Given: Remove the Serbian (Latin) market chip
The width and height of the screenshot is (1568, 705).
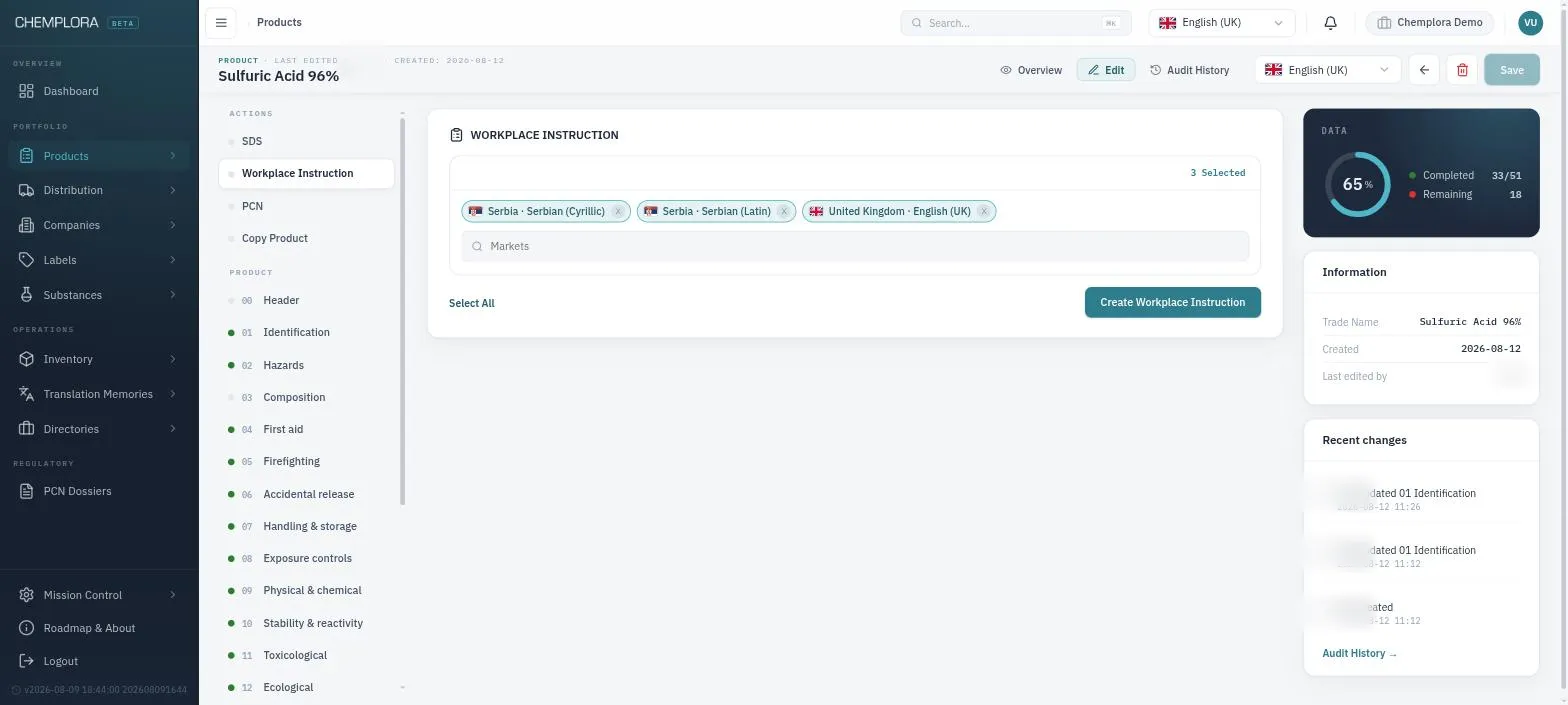Looking at the screenshot, I should (x=784, y=211).
